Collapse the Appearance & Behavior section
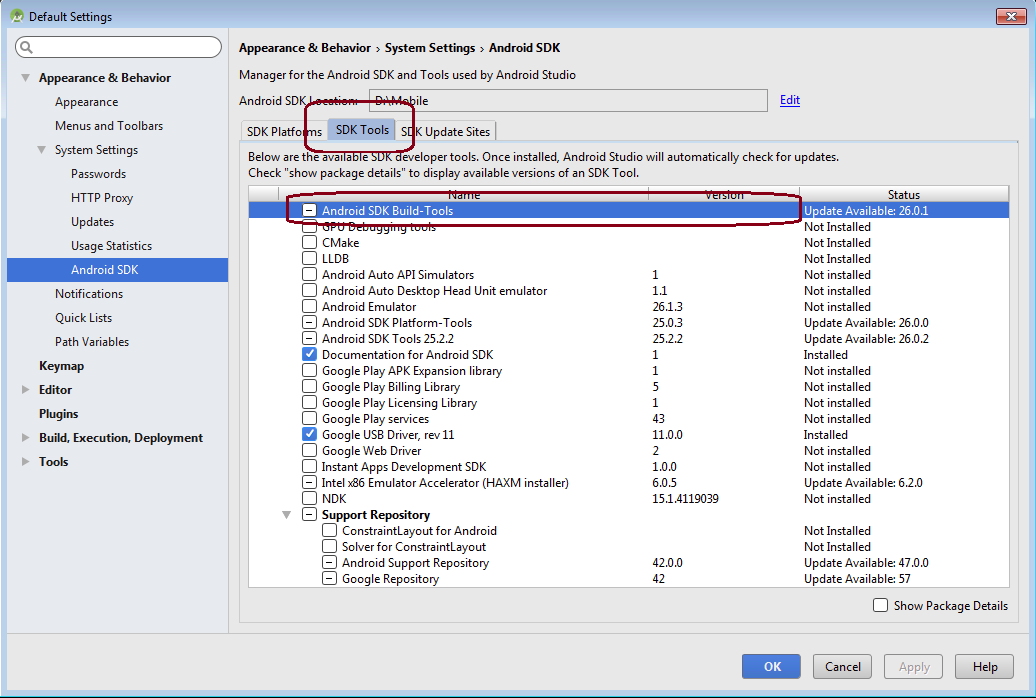This screenshot has height=698, width=1036. (26, 78)
